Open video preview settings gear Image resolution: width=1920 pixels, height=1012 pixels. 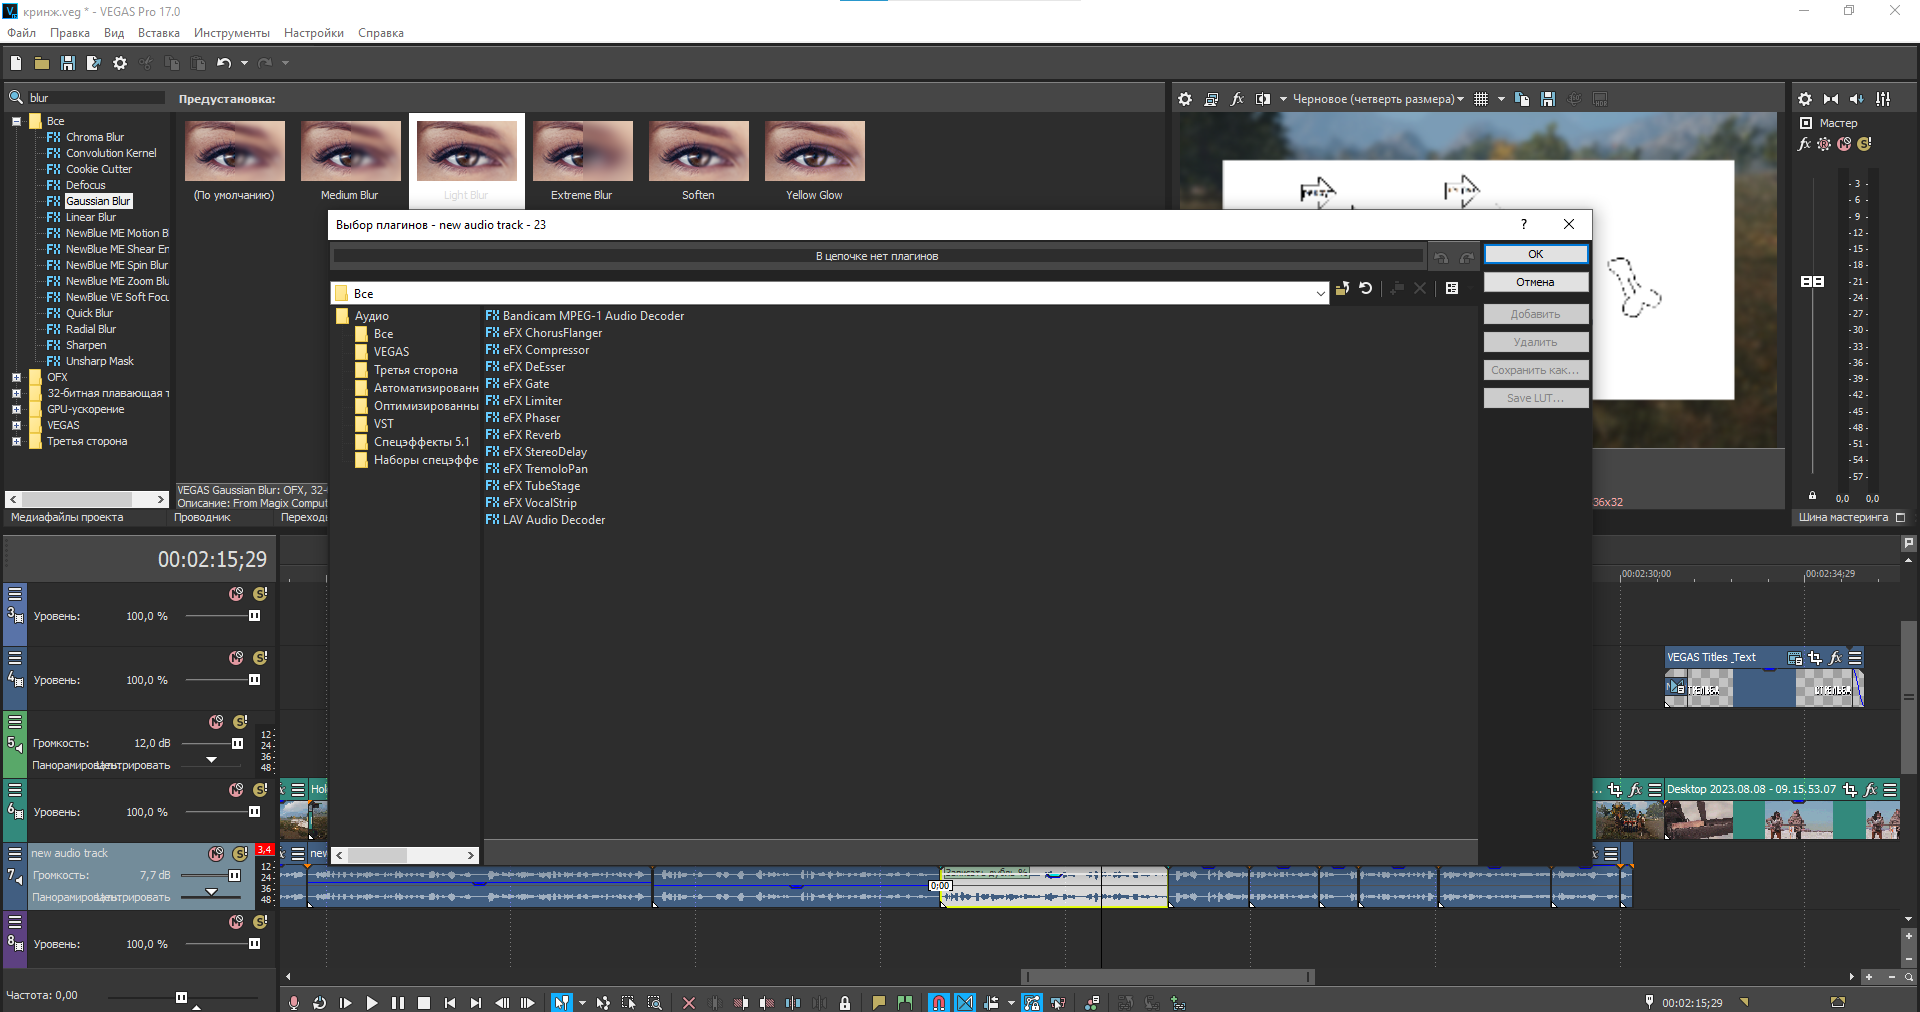[x=1185, y=99]
